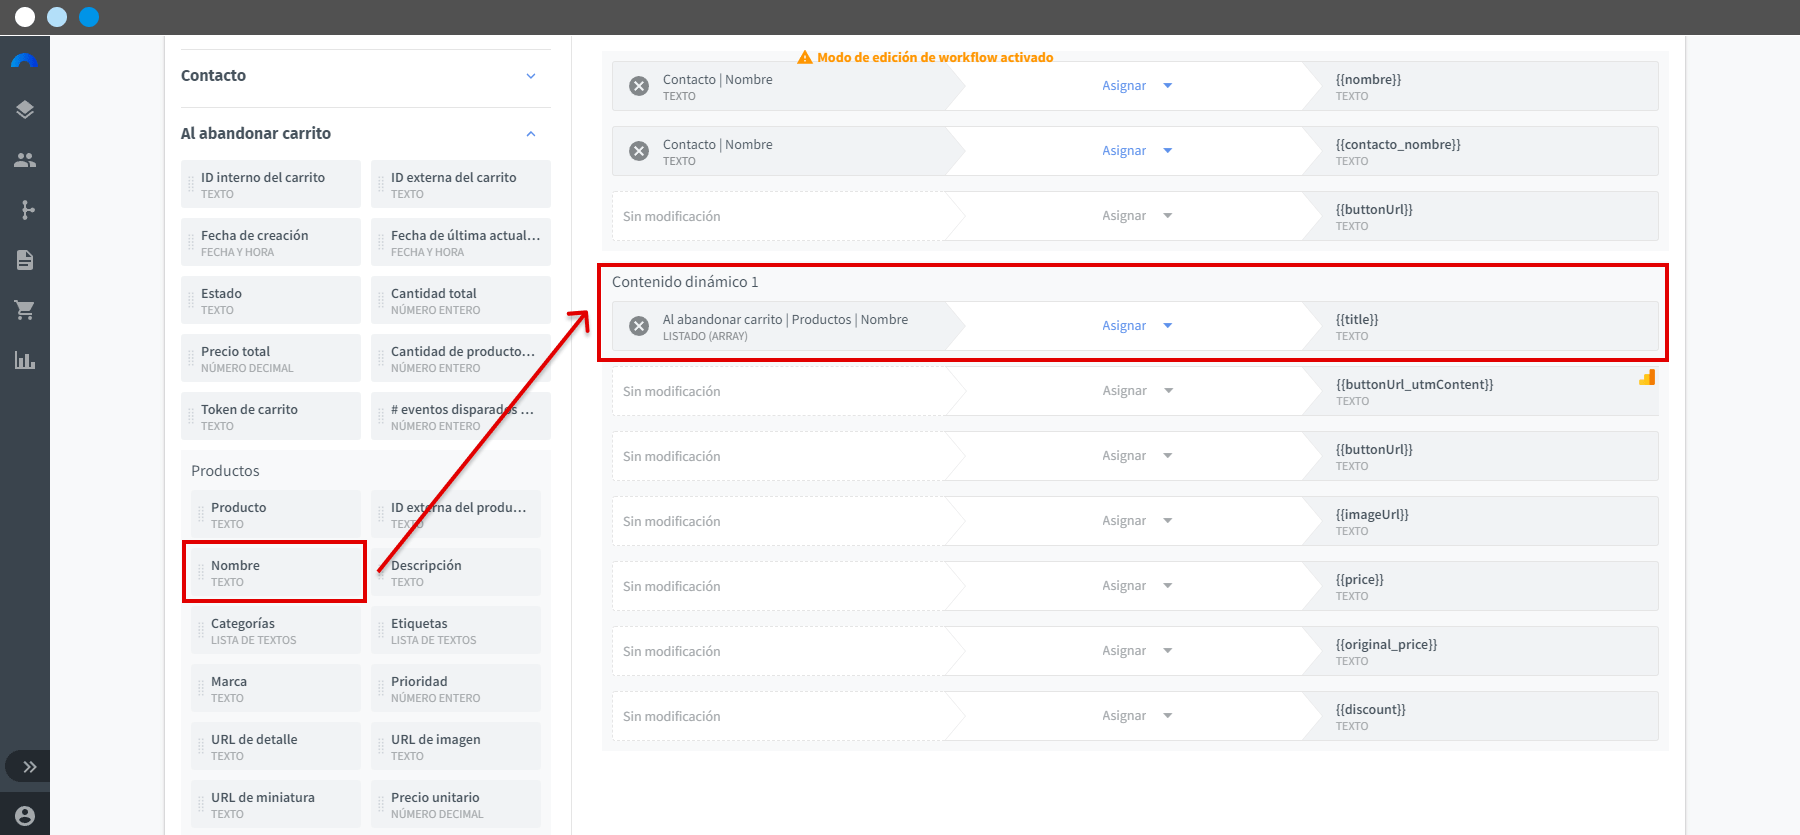The width and height of the screenshot is (1800, 835).
Task: Select the ID externa del carrito field
Action: [x=461, y=184]
